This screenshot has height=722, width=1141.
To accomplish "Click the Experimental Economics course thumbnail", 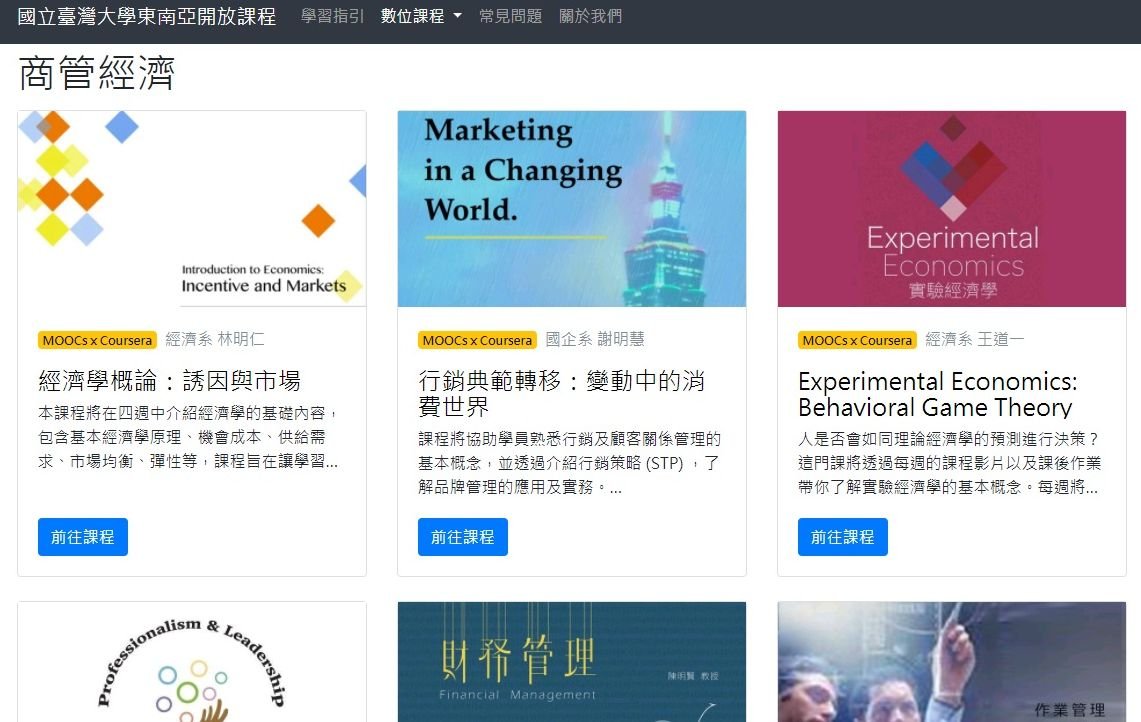I will pyautogui.click(x=952, y=209).
